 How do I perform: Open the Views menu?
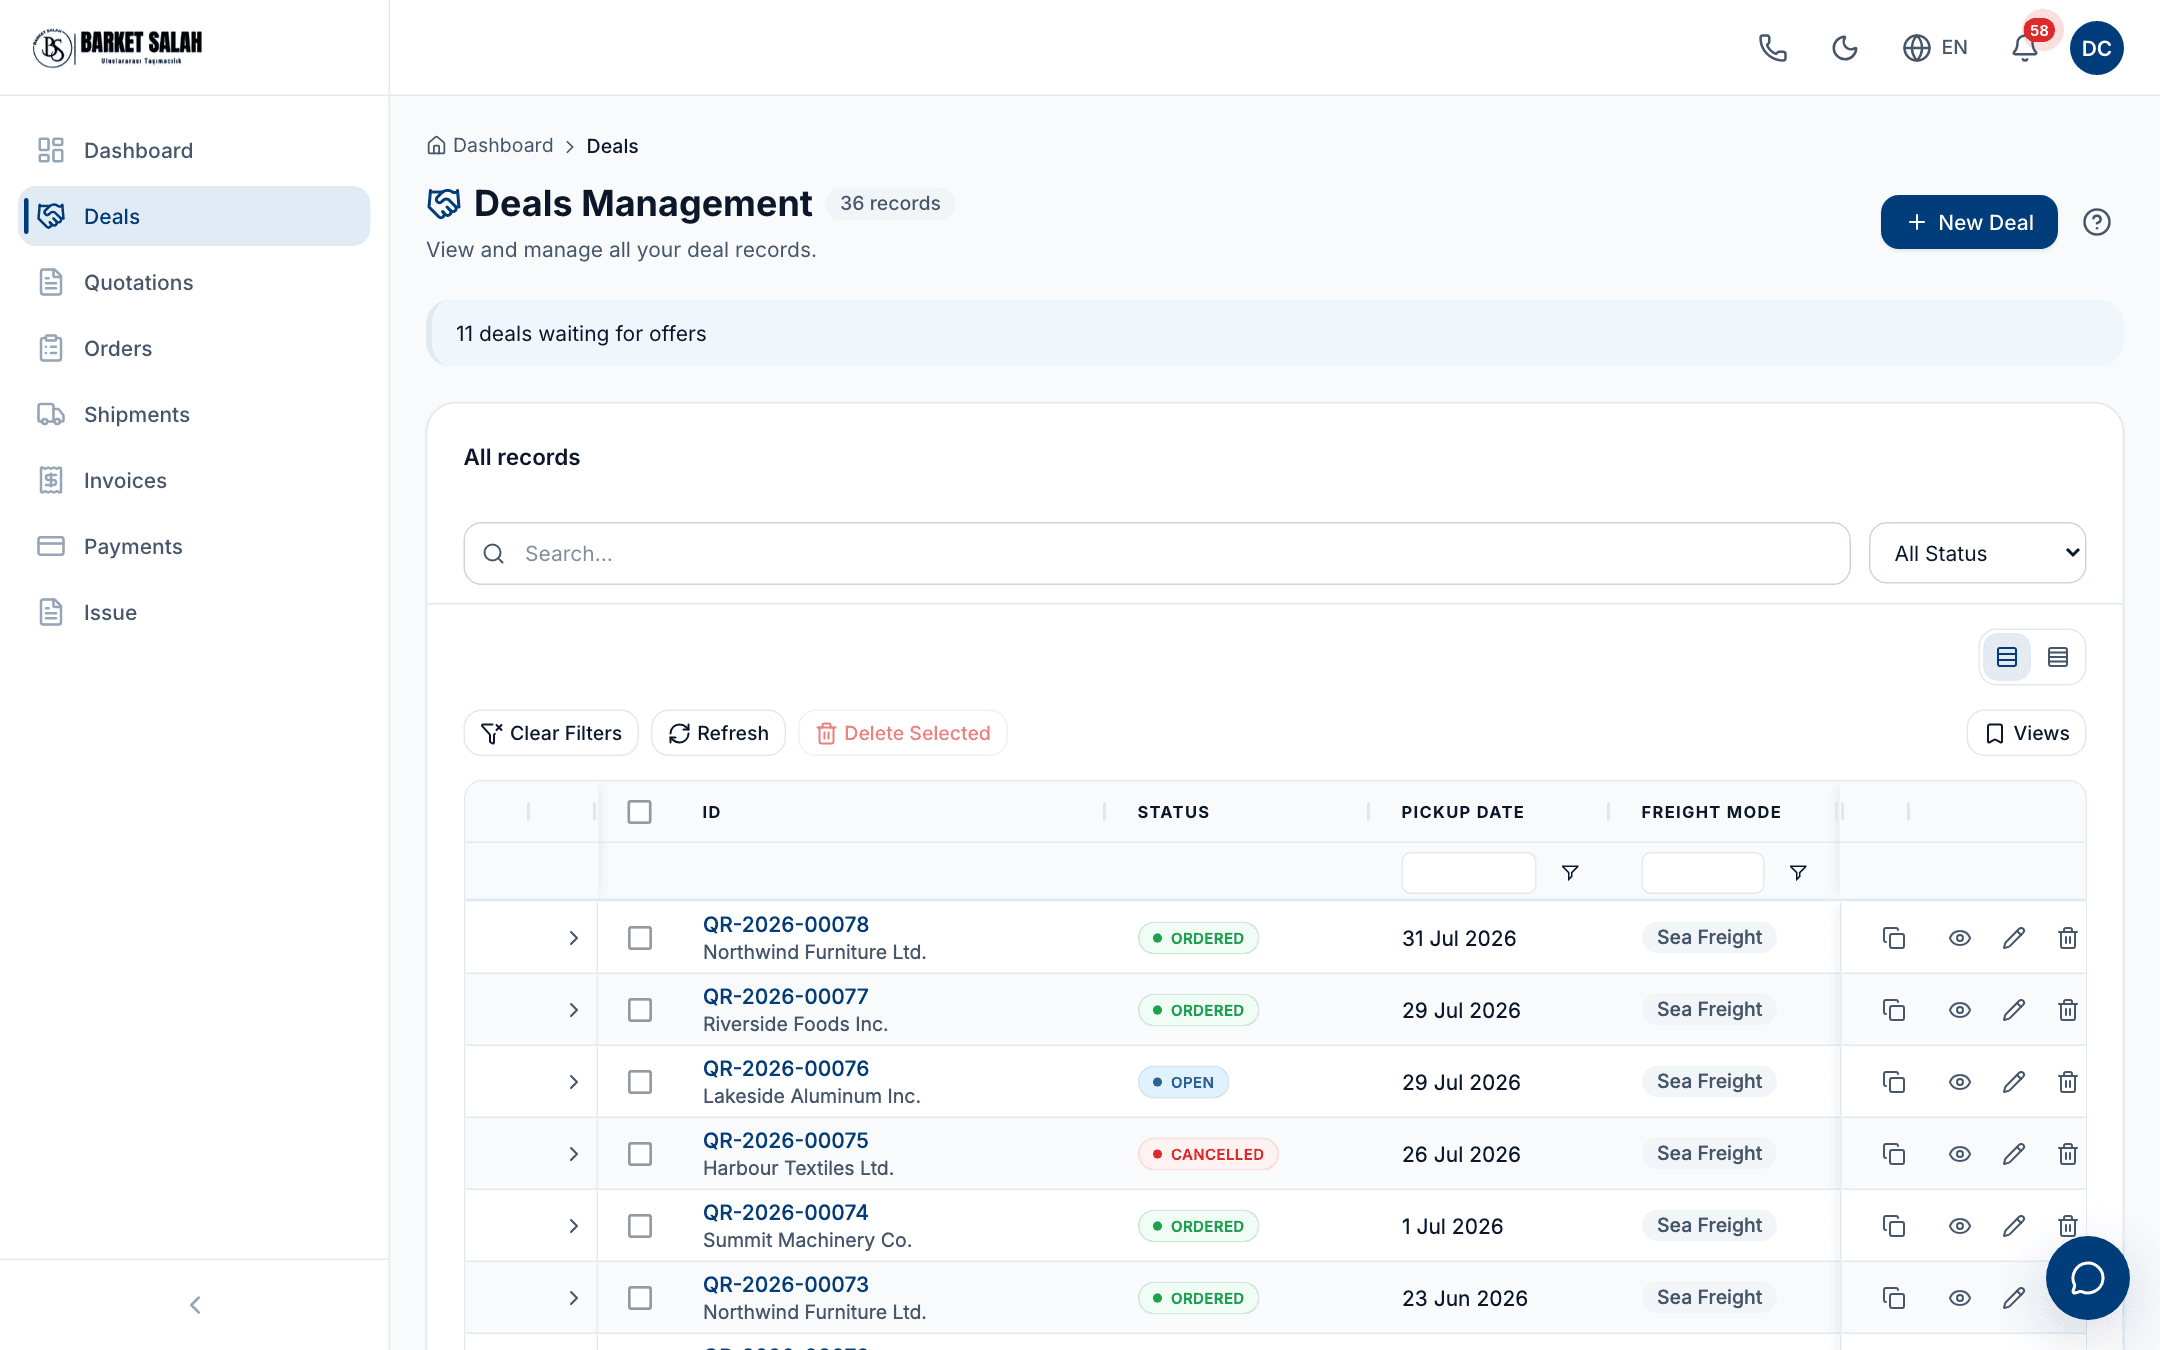click(x=2026, y=733)
